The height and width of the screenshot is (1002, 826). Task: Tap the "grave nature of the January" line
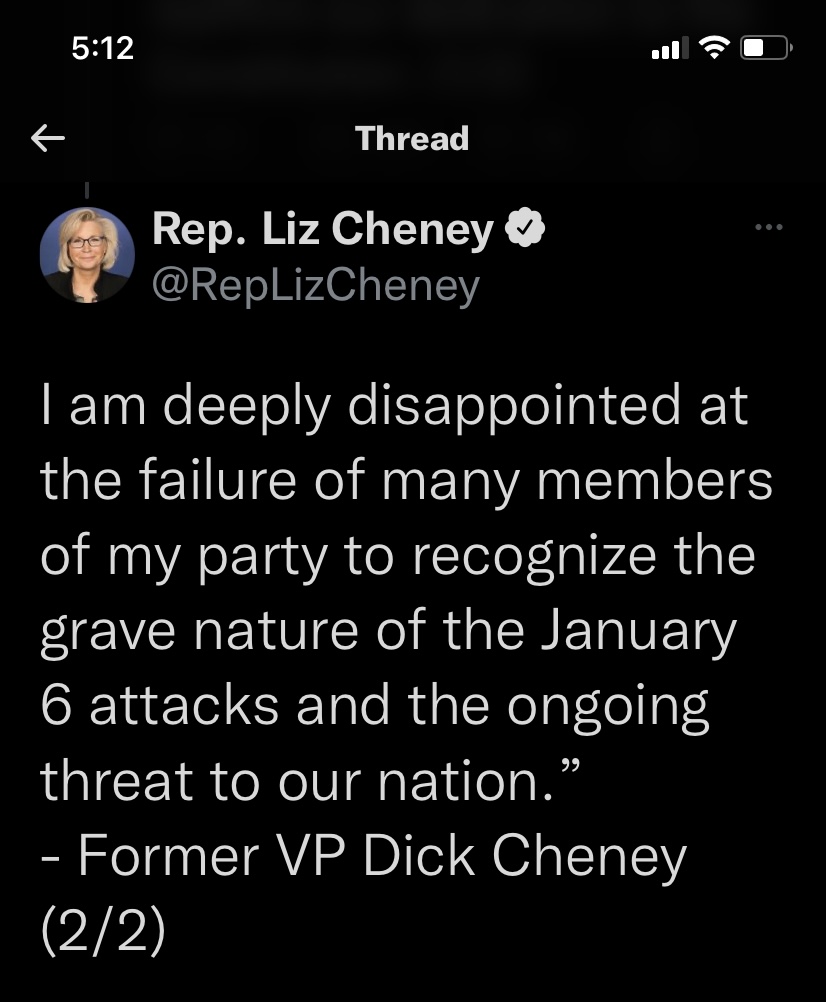point(388,632)
